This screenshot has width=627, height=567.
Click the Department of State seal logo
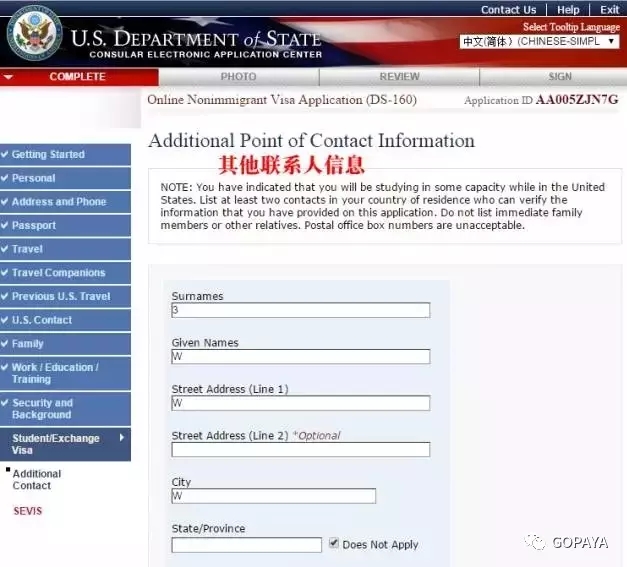[x=35, y=32]
